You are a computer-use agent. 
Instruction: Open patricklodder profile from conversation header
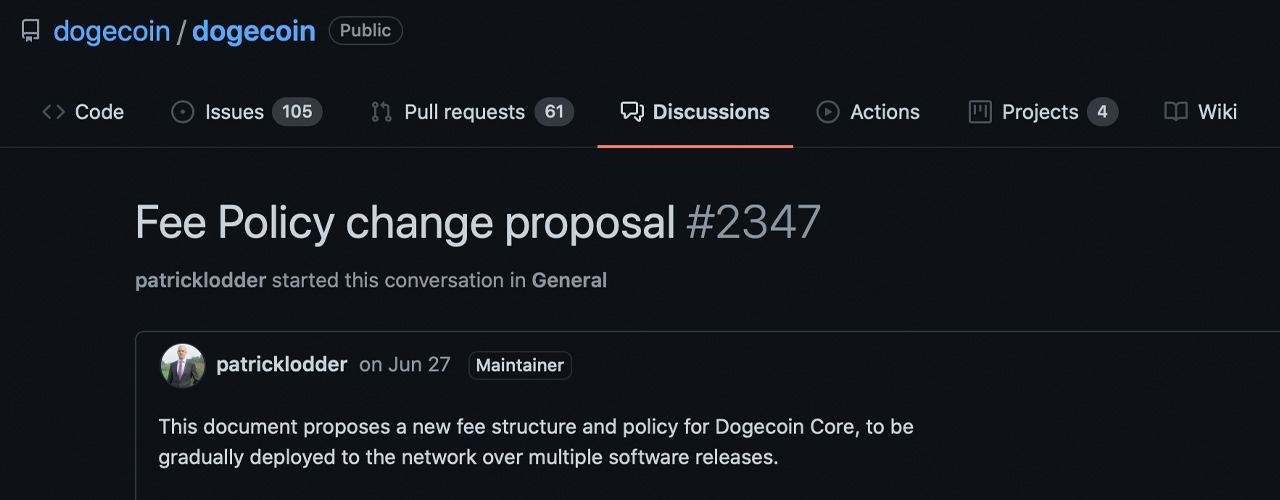pyautogui.click(x=200, y=280)
